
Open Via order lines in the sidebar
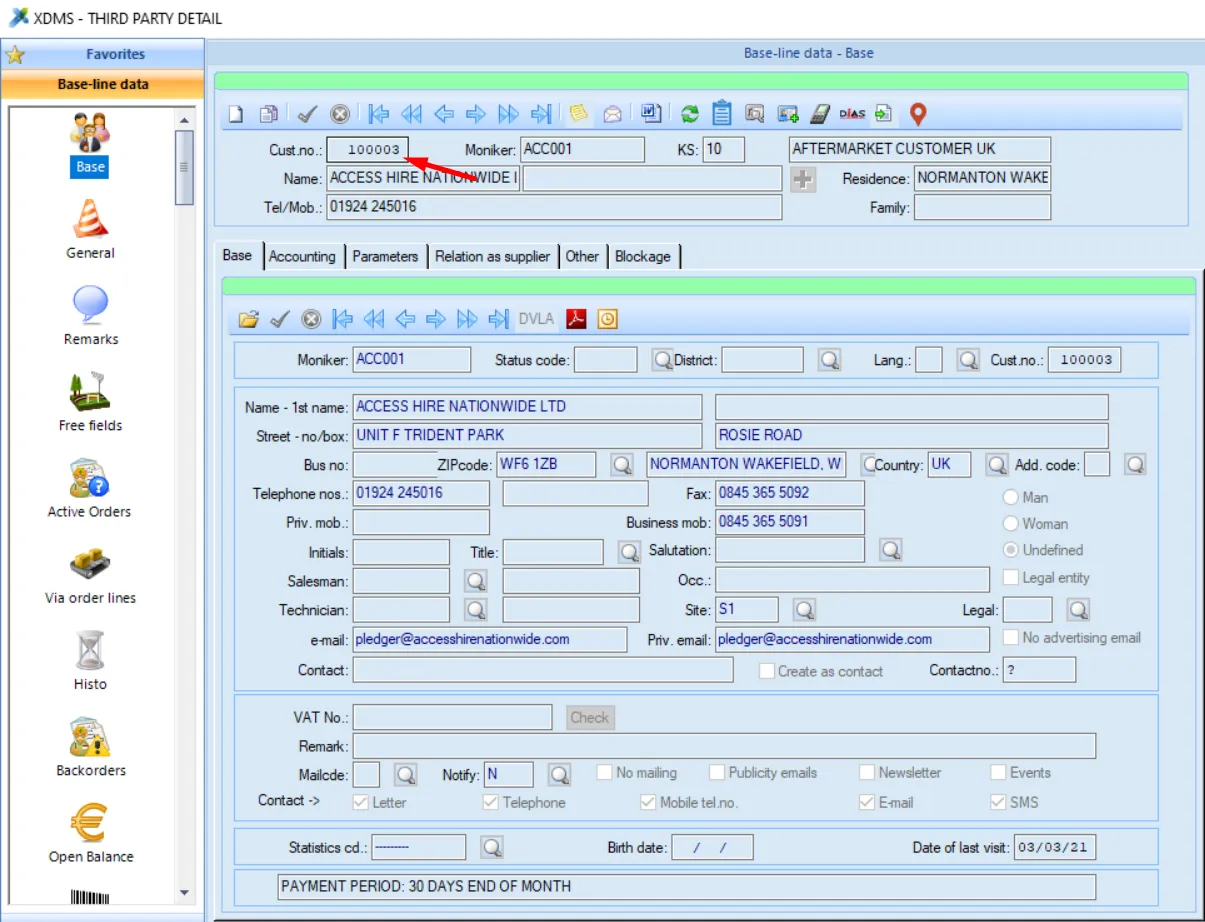(90, 575)
